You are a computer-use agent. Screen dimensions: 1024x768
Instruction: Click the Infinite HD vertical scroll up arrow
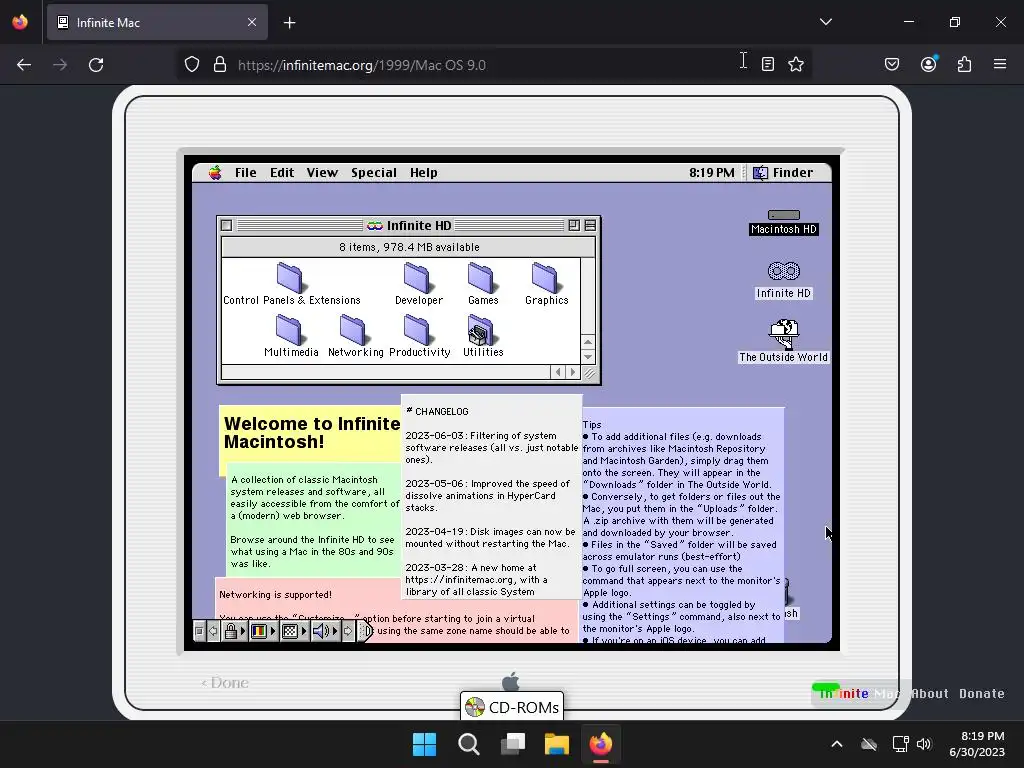[588, 342]
